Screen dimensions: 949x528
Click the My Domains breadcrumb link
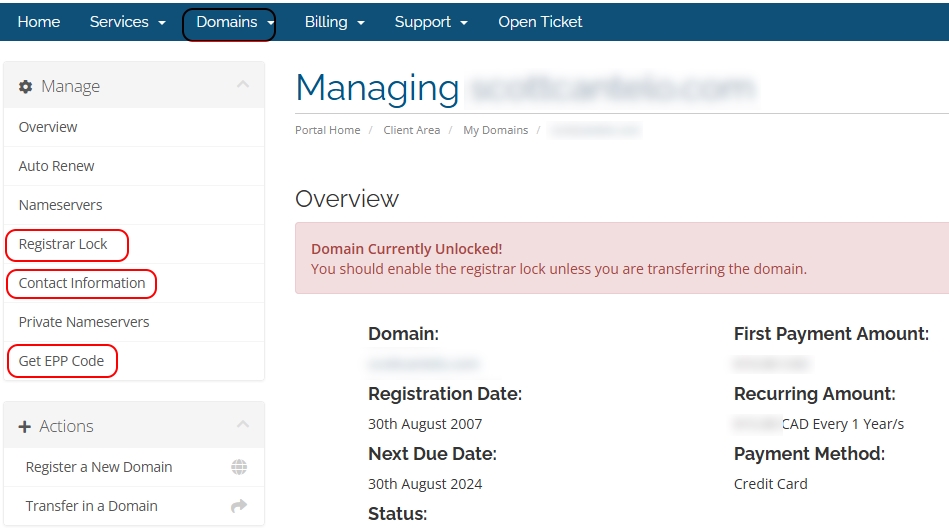tap(495, 130)
